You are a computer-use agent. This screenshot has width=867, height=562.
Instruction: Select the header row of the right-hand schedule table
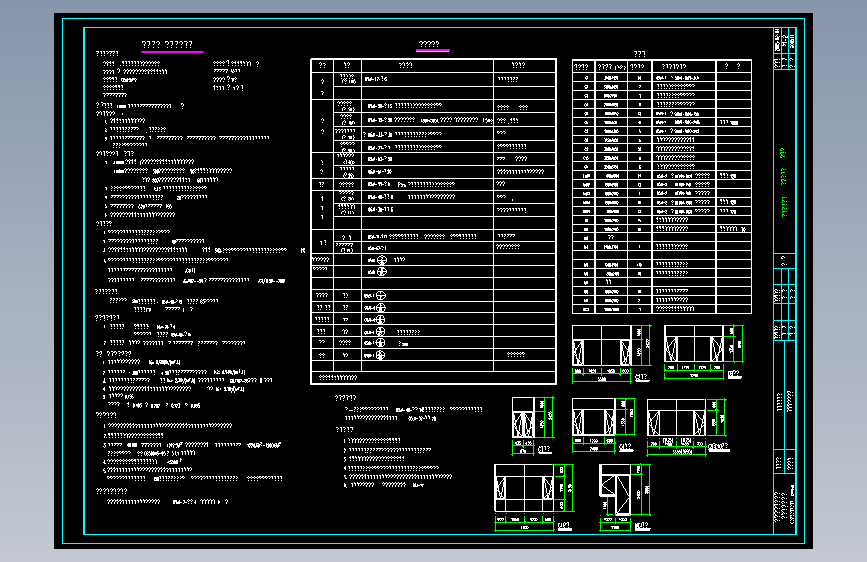[x=662, y=66]
